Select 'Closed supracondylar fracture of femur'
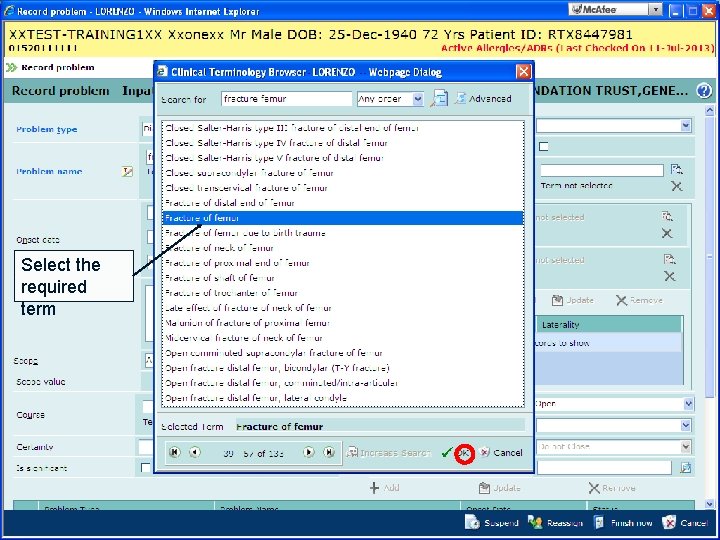 (x=343, y=173)
